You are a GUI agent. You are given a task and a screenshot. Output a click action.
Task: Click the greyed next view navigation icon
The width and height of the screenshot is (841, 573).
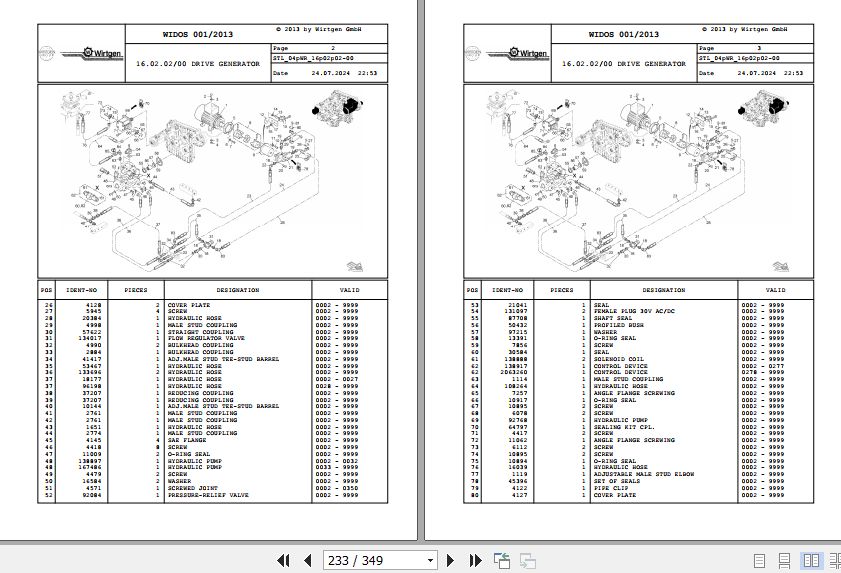(528, 561)
